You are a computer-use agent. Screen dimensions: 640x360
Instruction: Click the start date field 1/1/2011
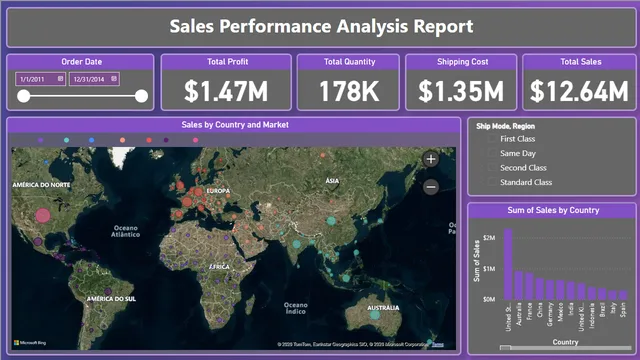tap(40, 79)
